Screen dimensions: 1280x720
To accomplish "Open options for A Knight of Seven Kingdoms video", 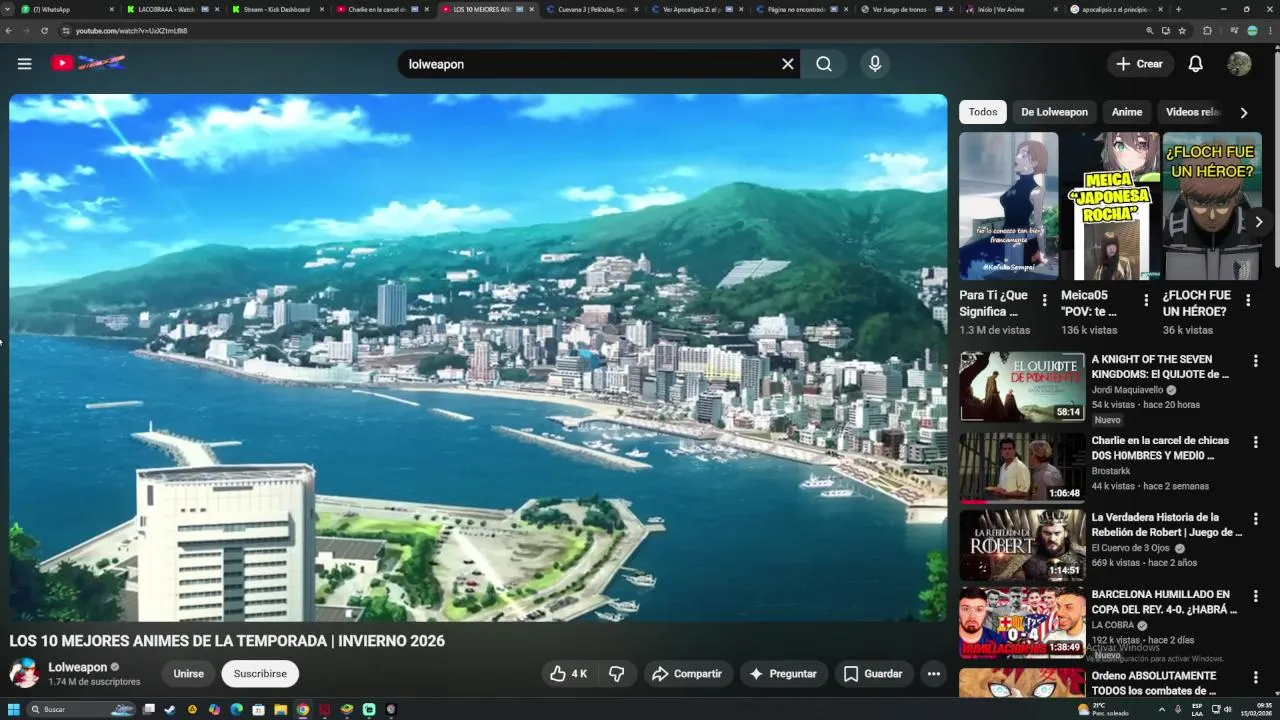I will 1256,361.
